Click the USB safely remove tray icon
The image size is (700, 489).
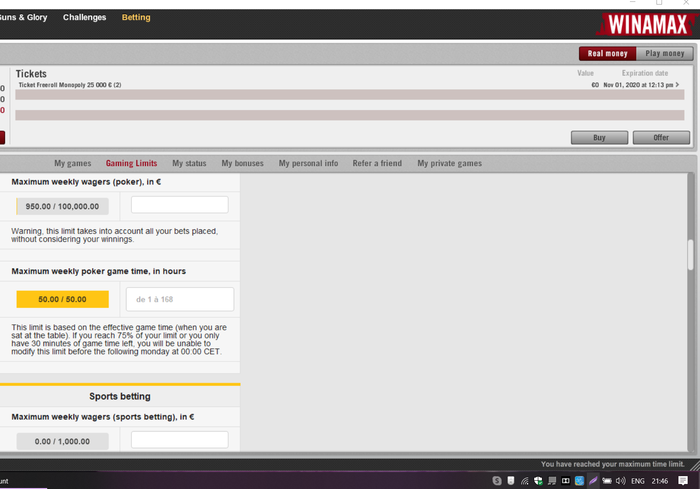point(511,481)
